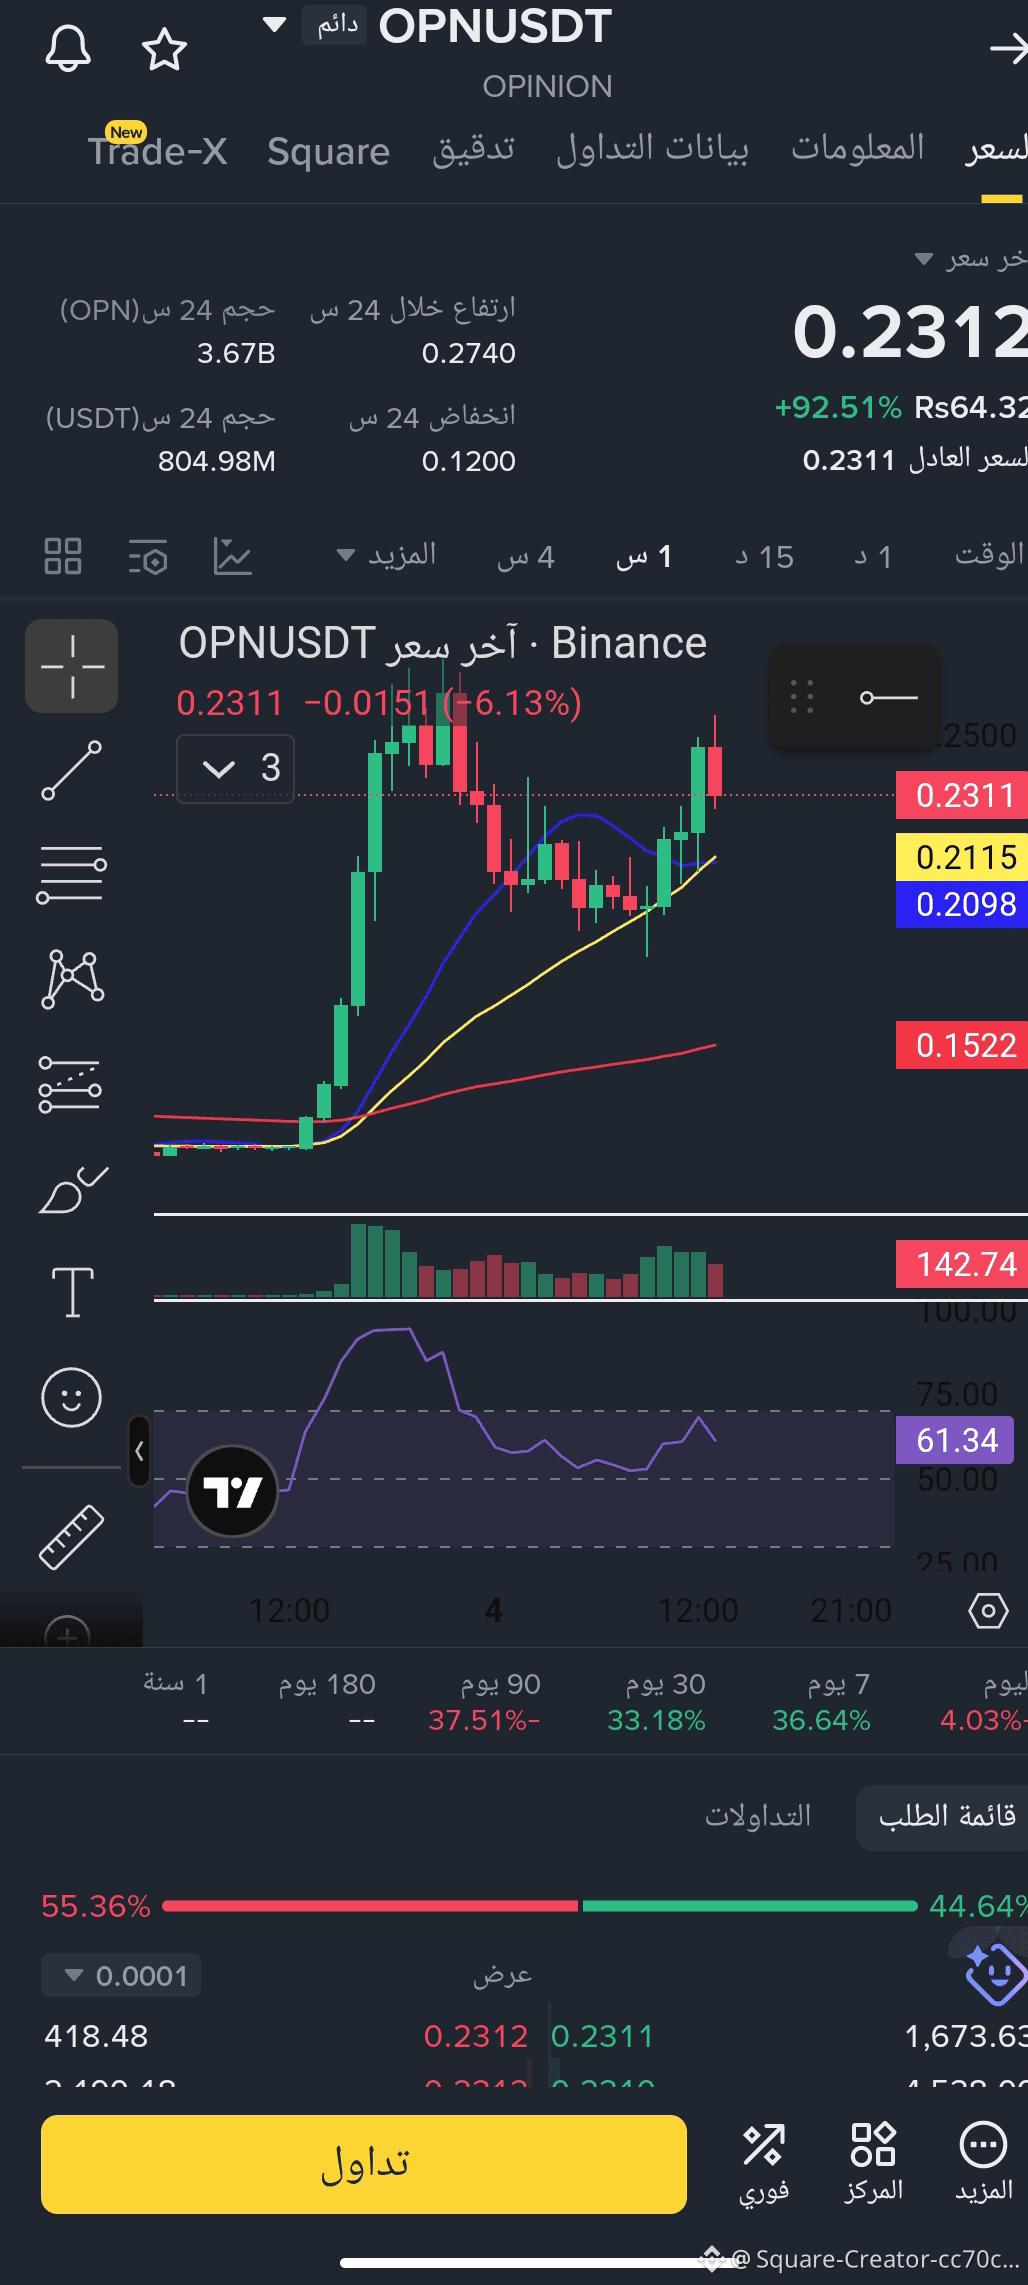
Task: Select the 1 د timeframe
Action: point(872,557)
